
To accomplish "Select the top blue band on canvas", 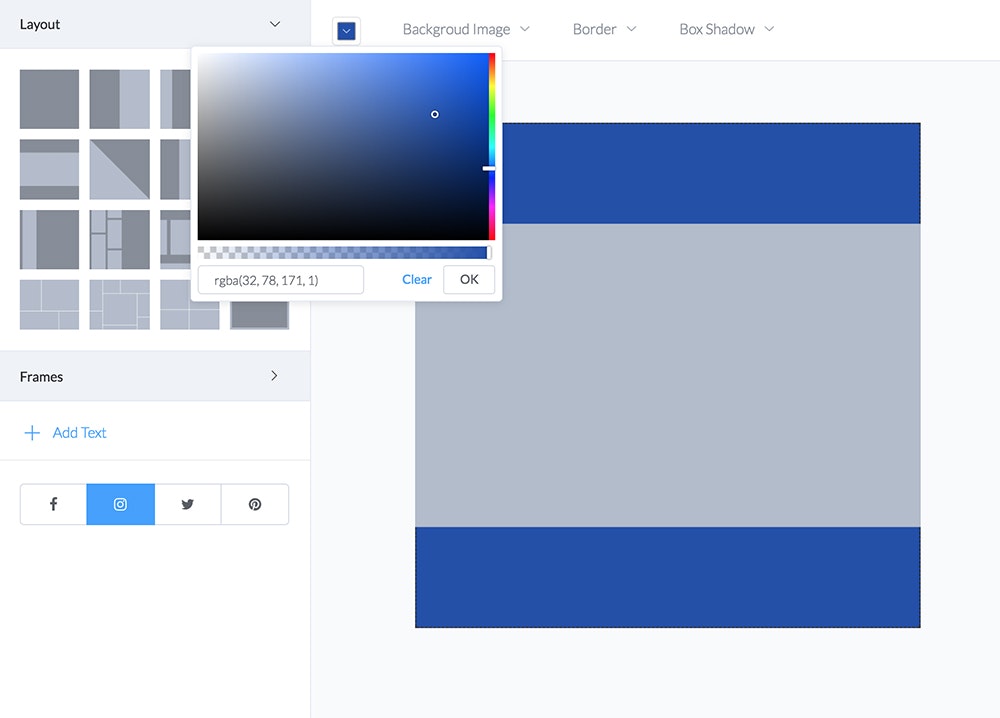I will point(711,173).
